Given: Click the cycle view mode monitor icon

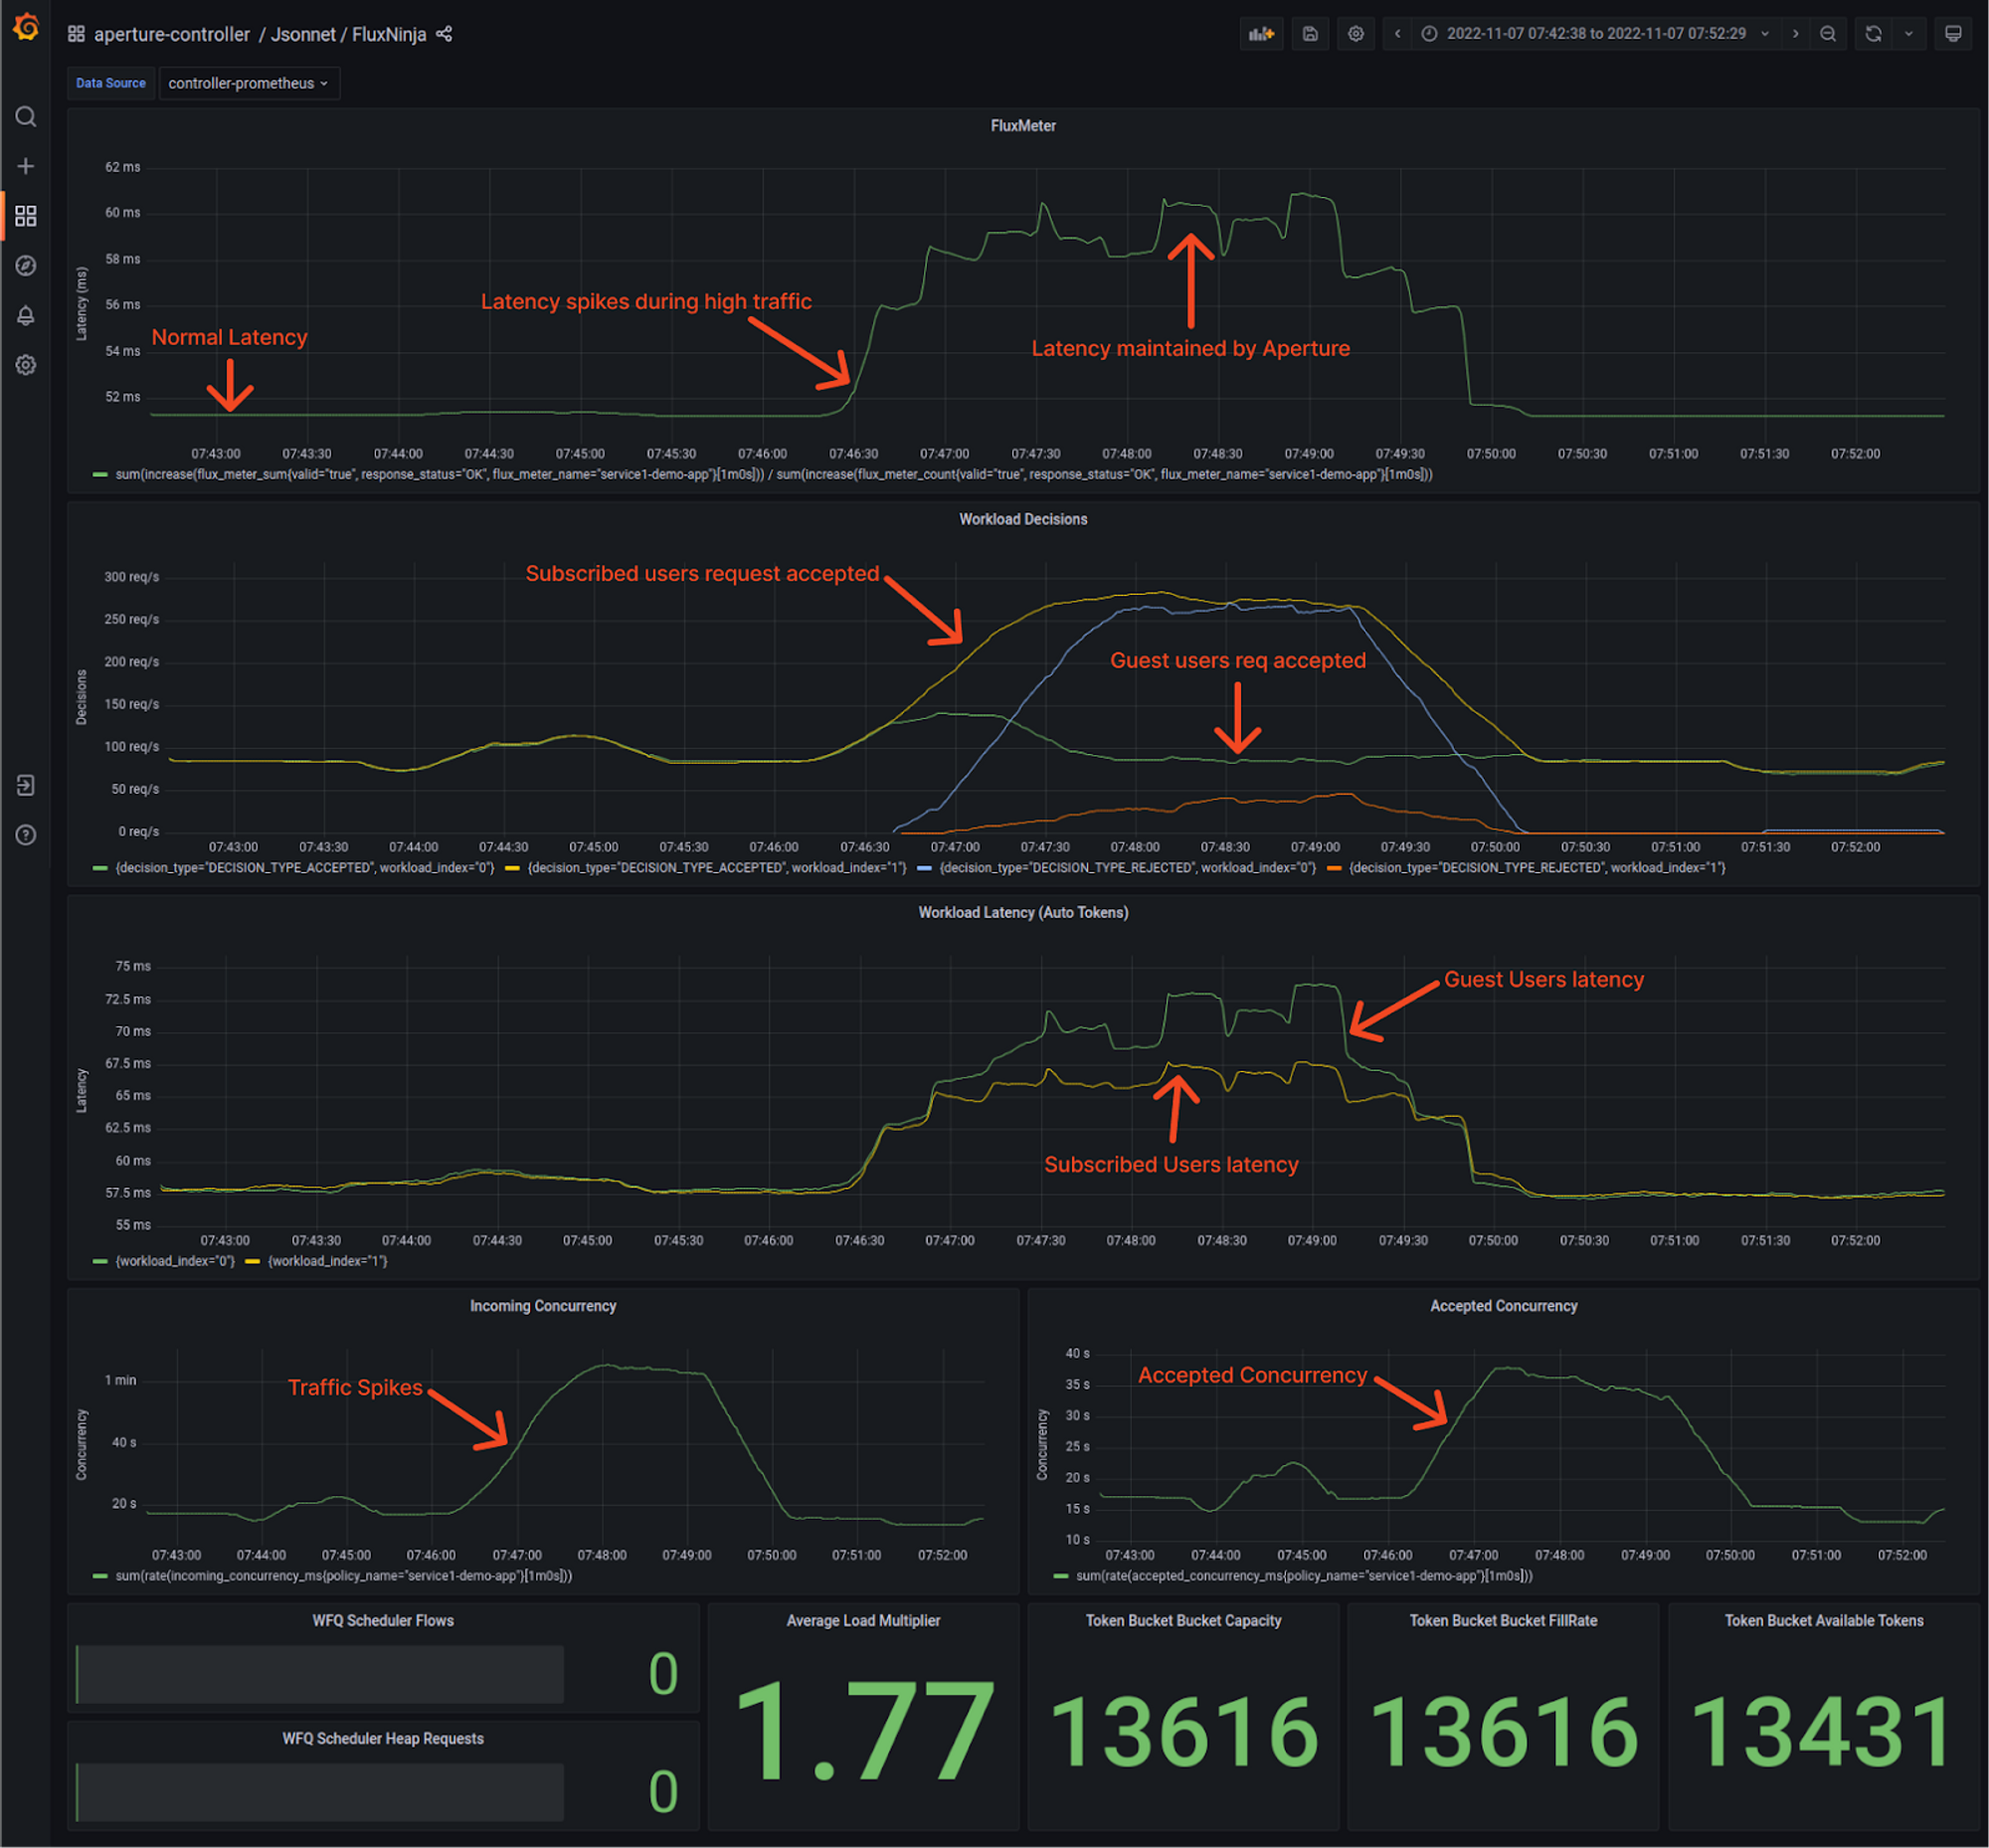Looking at the screenshot, I should click(x=1953, y=34).
